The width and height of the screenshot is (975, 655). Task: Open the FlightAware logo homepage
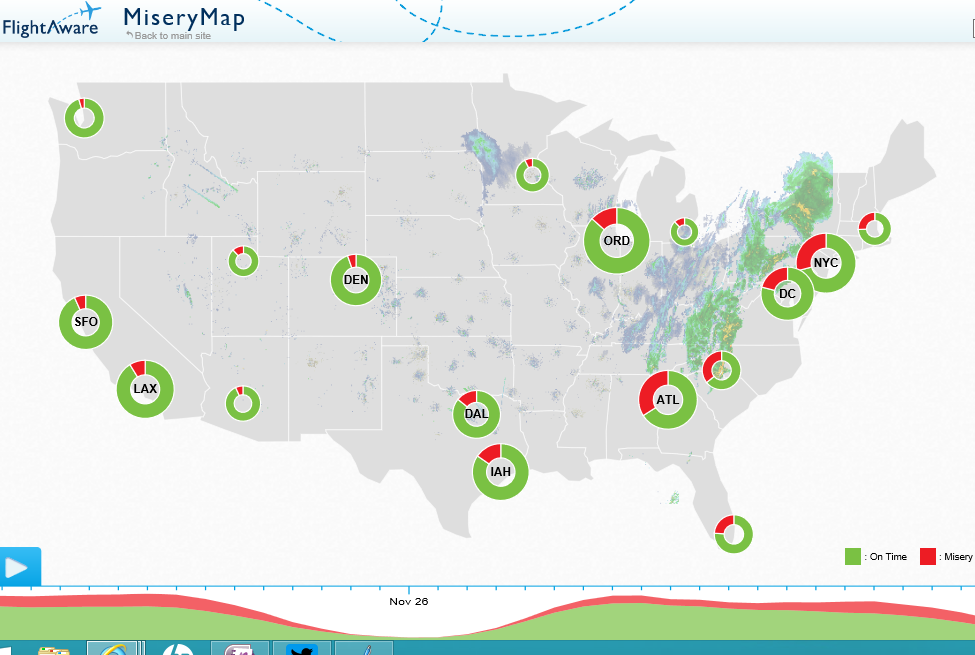click(x=51, y=21)
